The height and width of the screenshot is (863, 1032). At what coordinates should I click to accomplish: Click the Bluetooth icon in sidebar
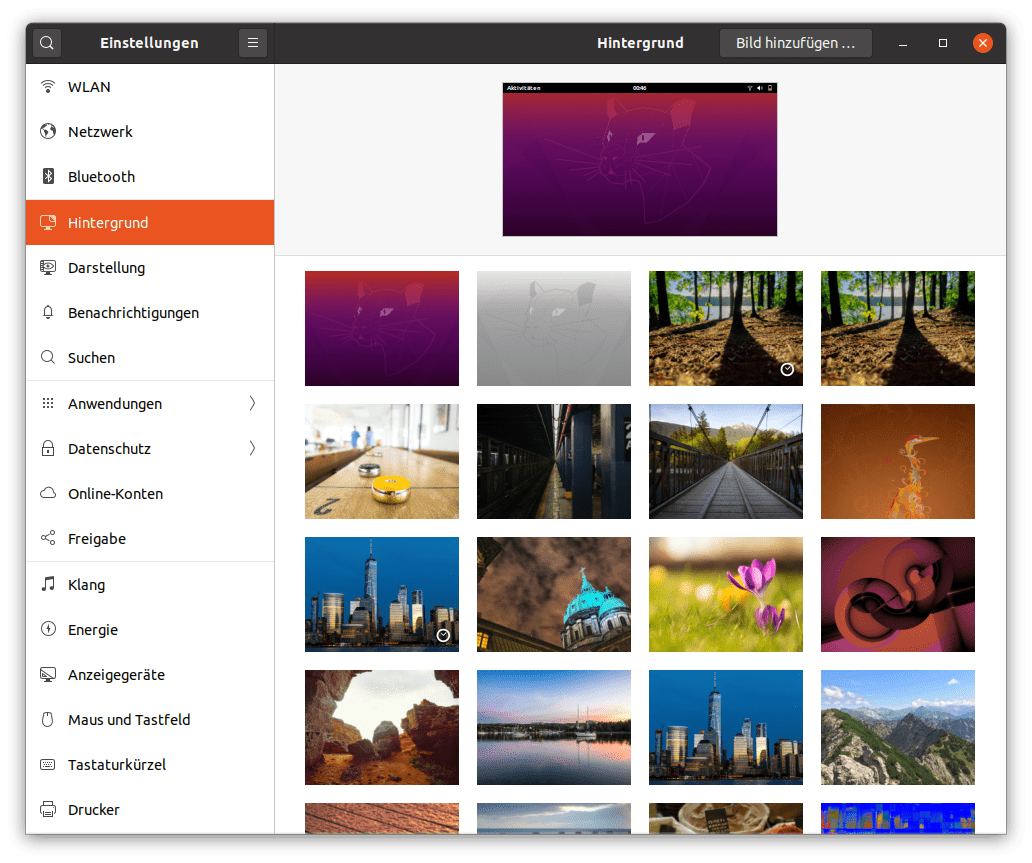point(47,177)
